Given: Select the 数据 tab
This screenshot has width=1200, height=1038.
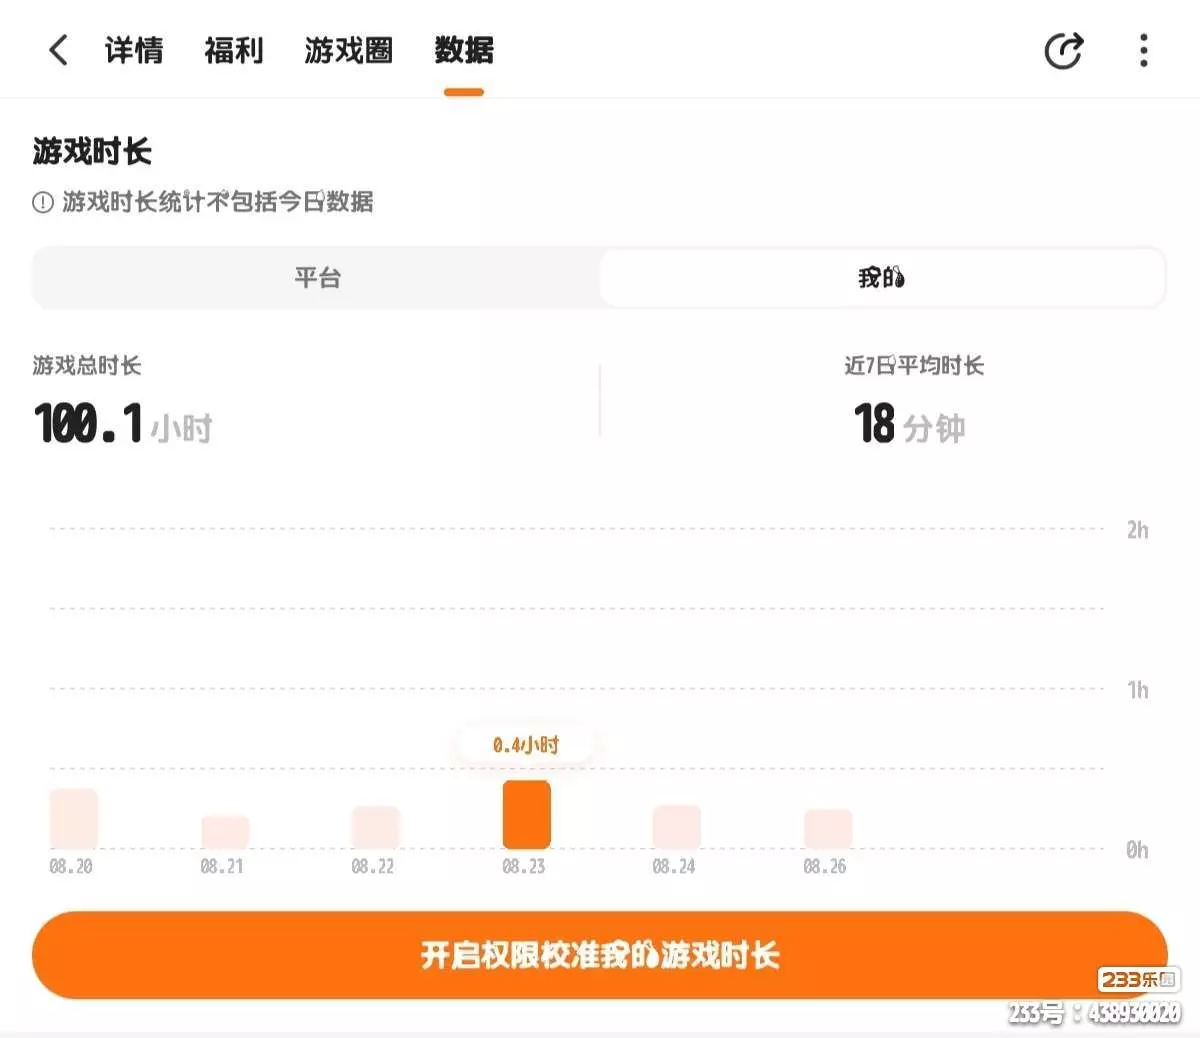Looking at the screenshot, I should click(464, 50).
